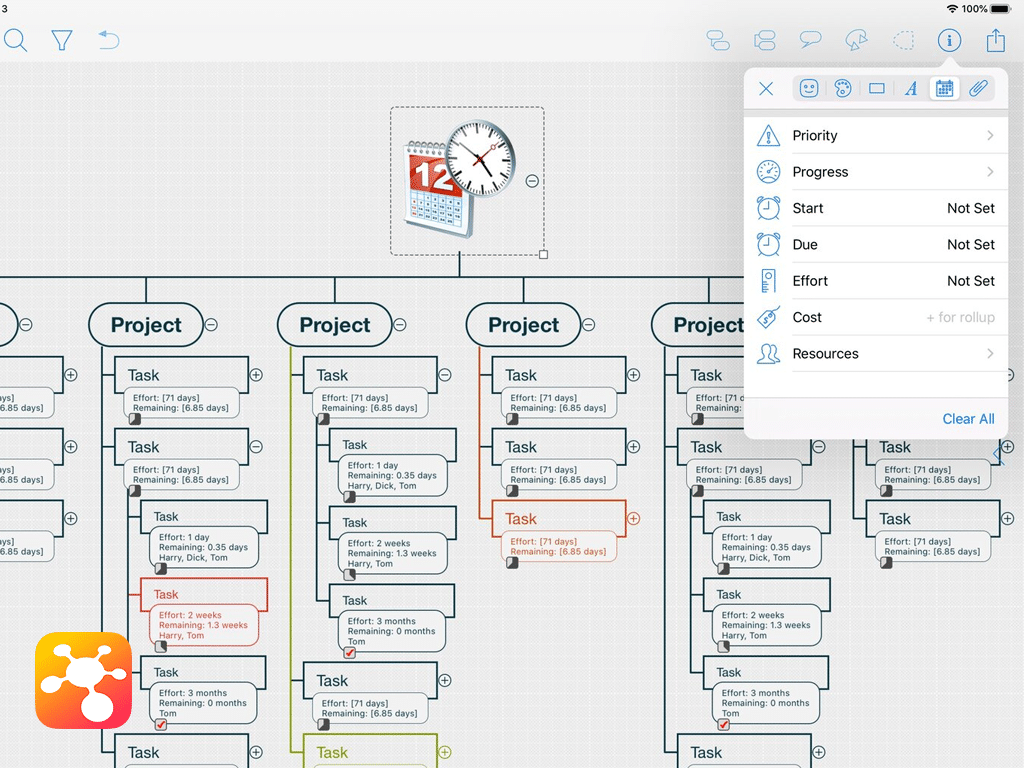The image size is (1024, 768).
Task: Switch to the color palette tab
Action: 843,89
